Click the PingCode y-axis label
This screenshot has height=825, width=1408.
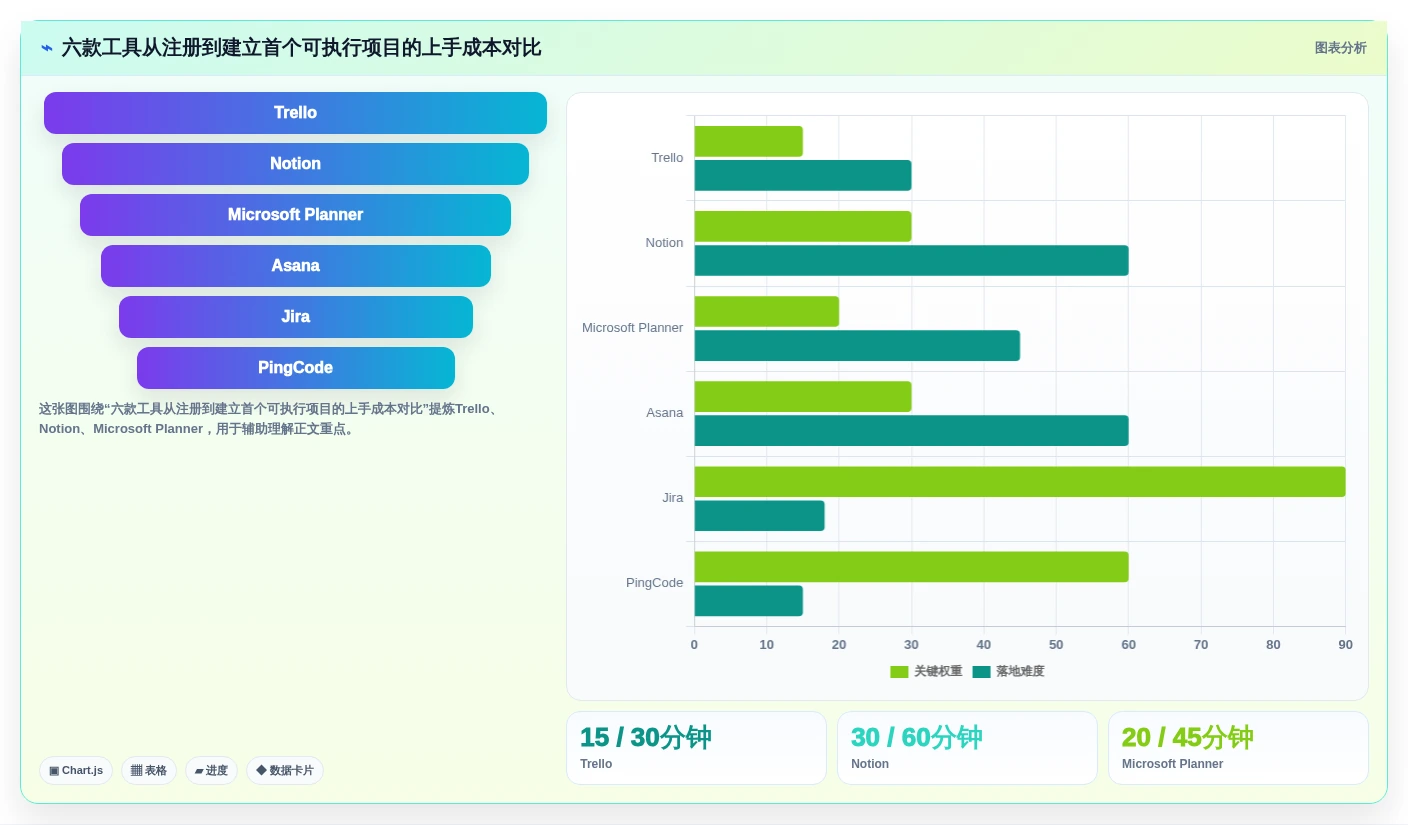pyautogui.click(x=655, y=583)
